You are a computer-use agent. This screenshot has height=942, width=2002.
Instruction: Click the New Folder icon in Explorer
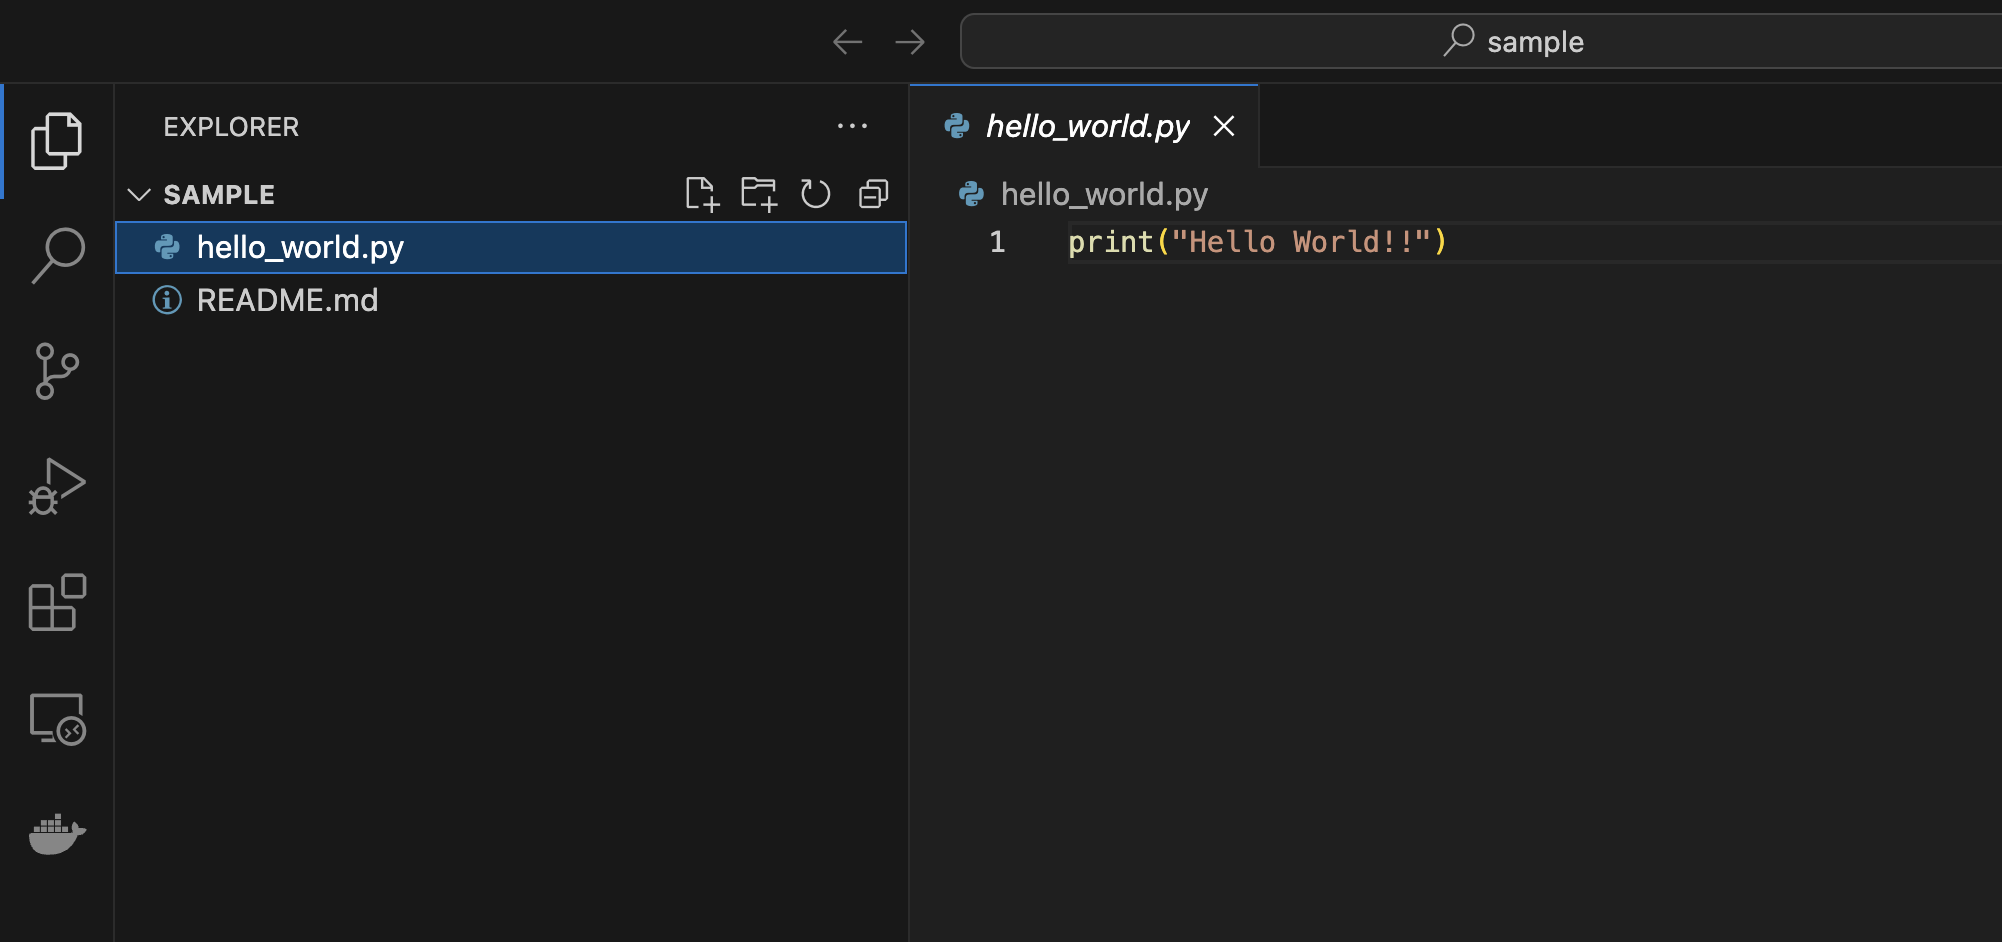(760, 194)
